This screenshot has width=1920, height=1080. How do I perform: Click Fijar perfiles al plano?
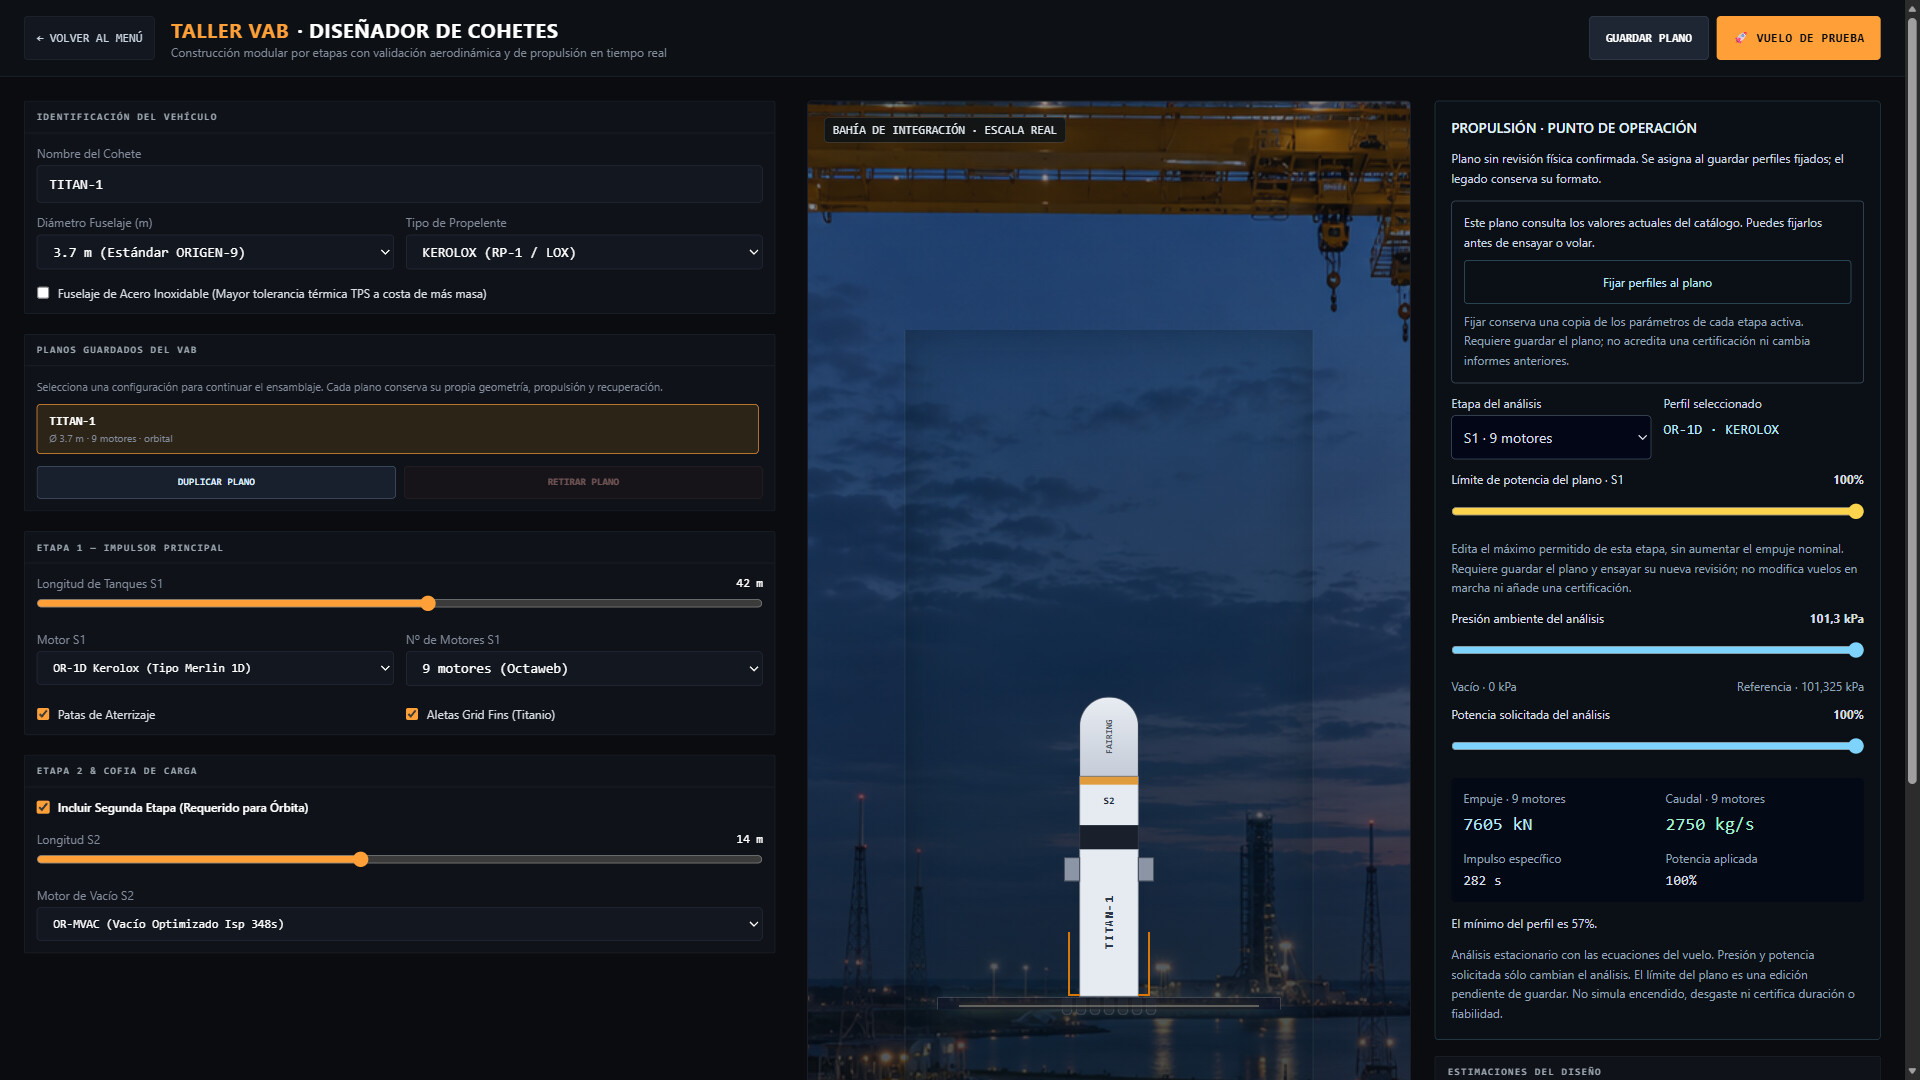[x=1657, y=283]
